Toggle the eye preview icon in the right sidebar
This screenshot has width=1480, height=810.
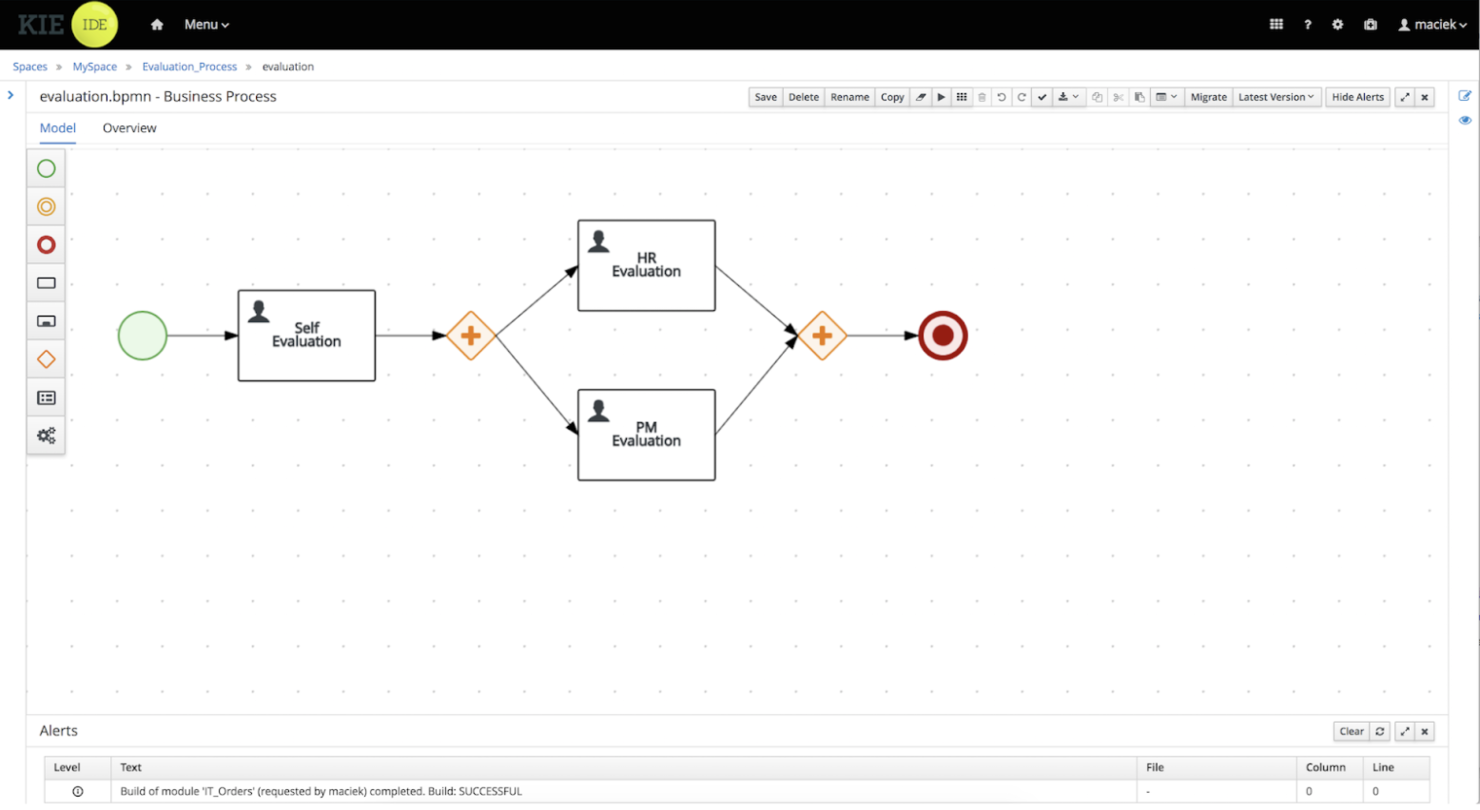coord(1465,120)
